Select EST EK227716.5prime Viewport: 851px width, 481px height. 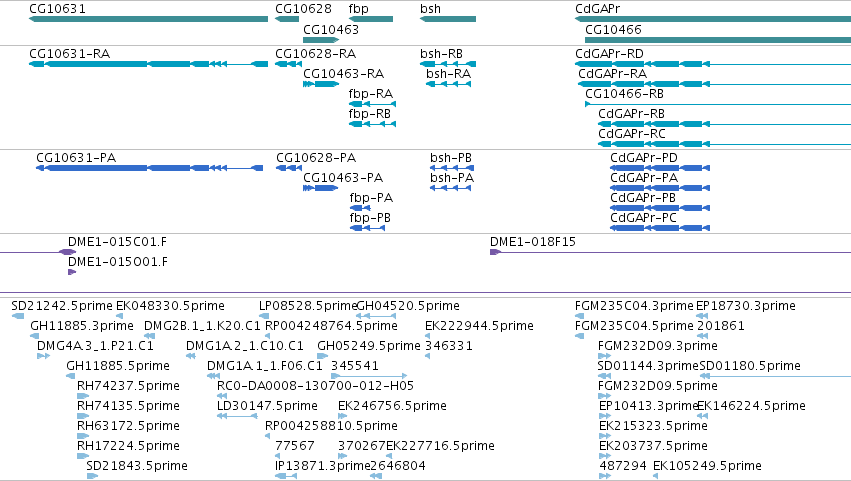click(x=389, y=456)
